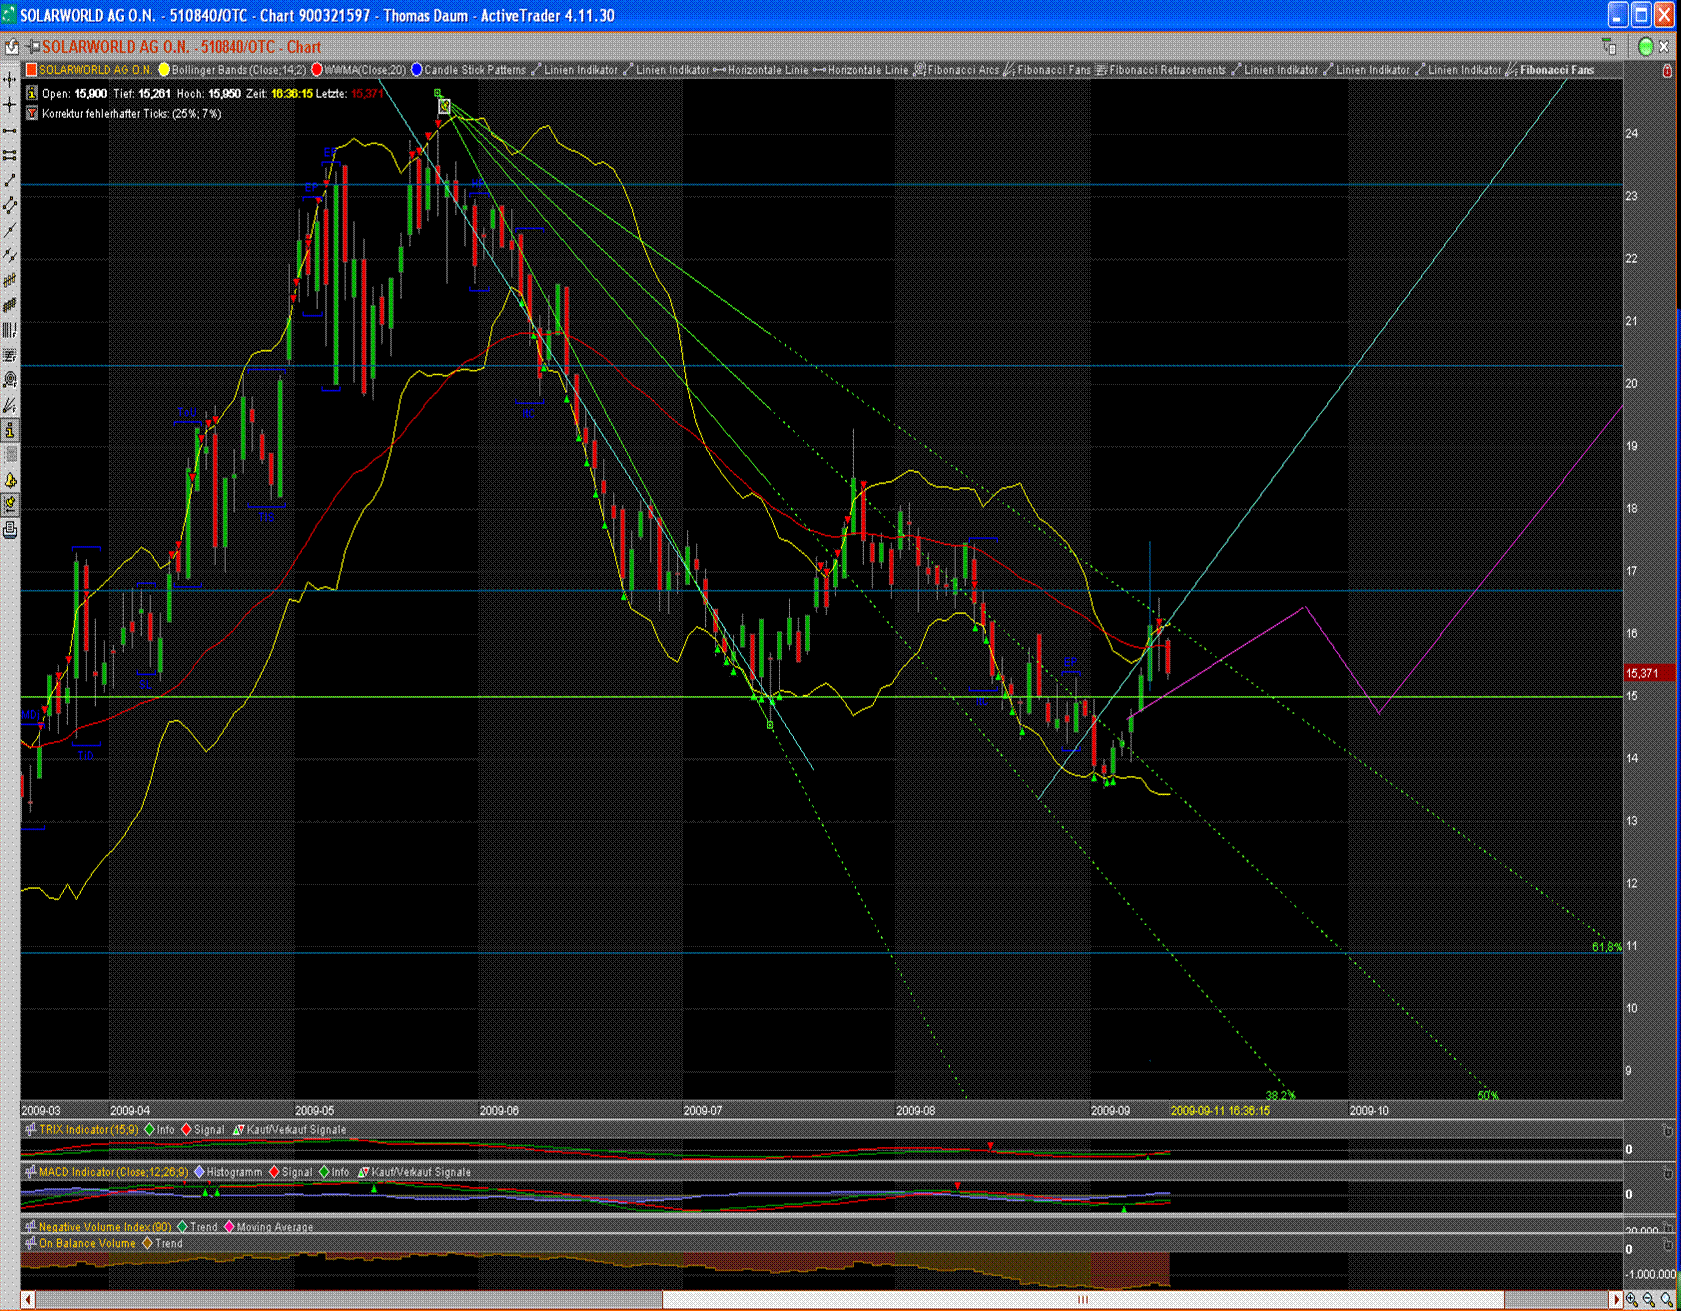The image size is (1681, 1312).
Task: Toggle the red WMA(Close;20) indicator marker
Action: 317,70
